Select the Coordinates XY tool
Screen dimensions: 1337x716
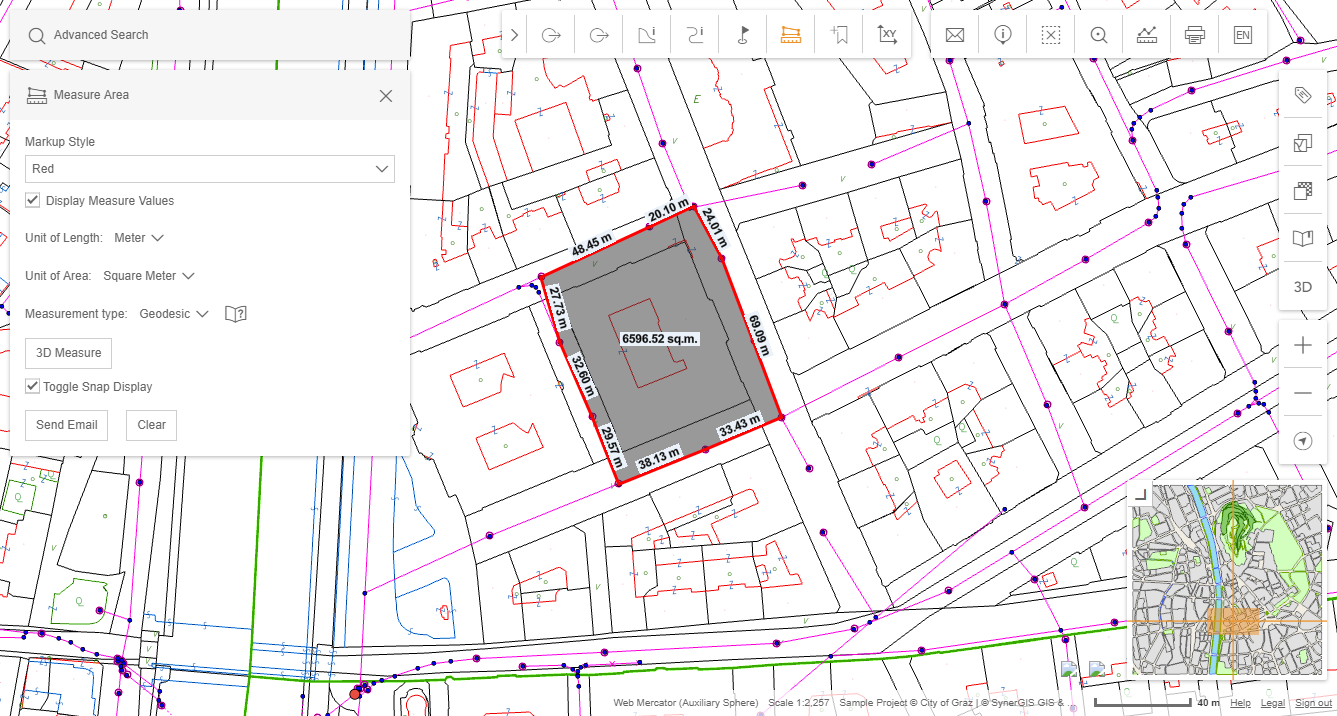tap(887, 33)
